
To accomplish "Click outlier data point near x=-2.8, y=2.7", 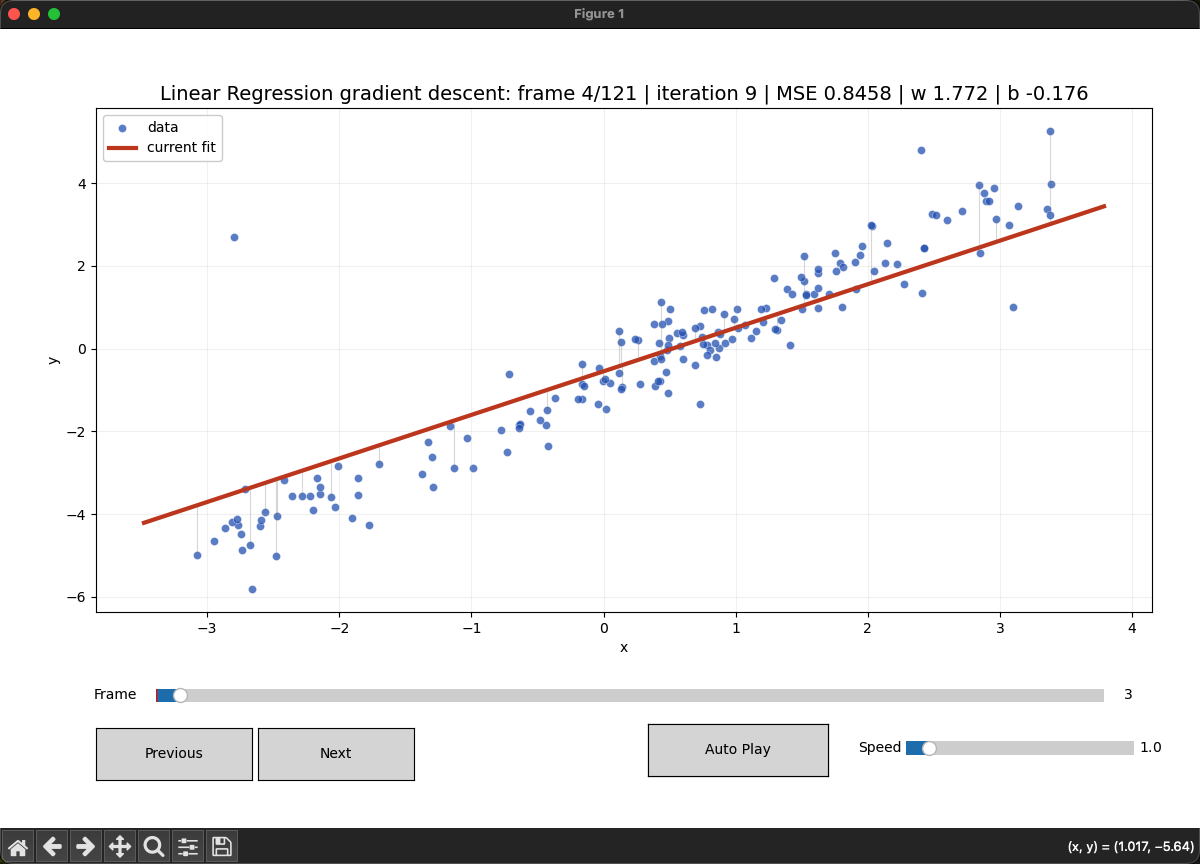I will (234, 237).
